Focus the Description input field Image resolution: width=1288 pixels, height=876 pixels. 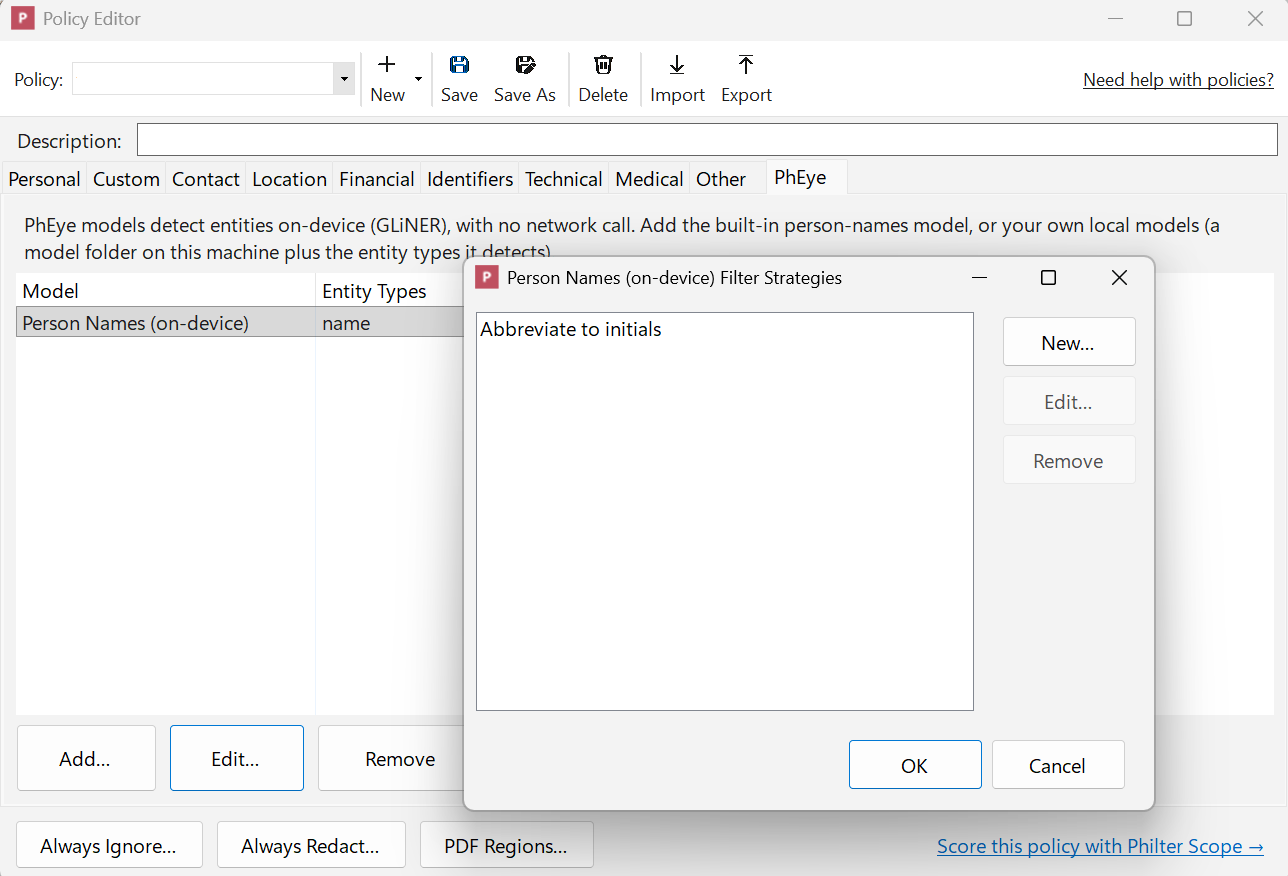[707, 140]
